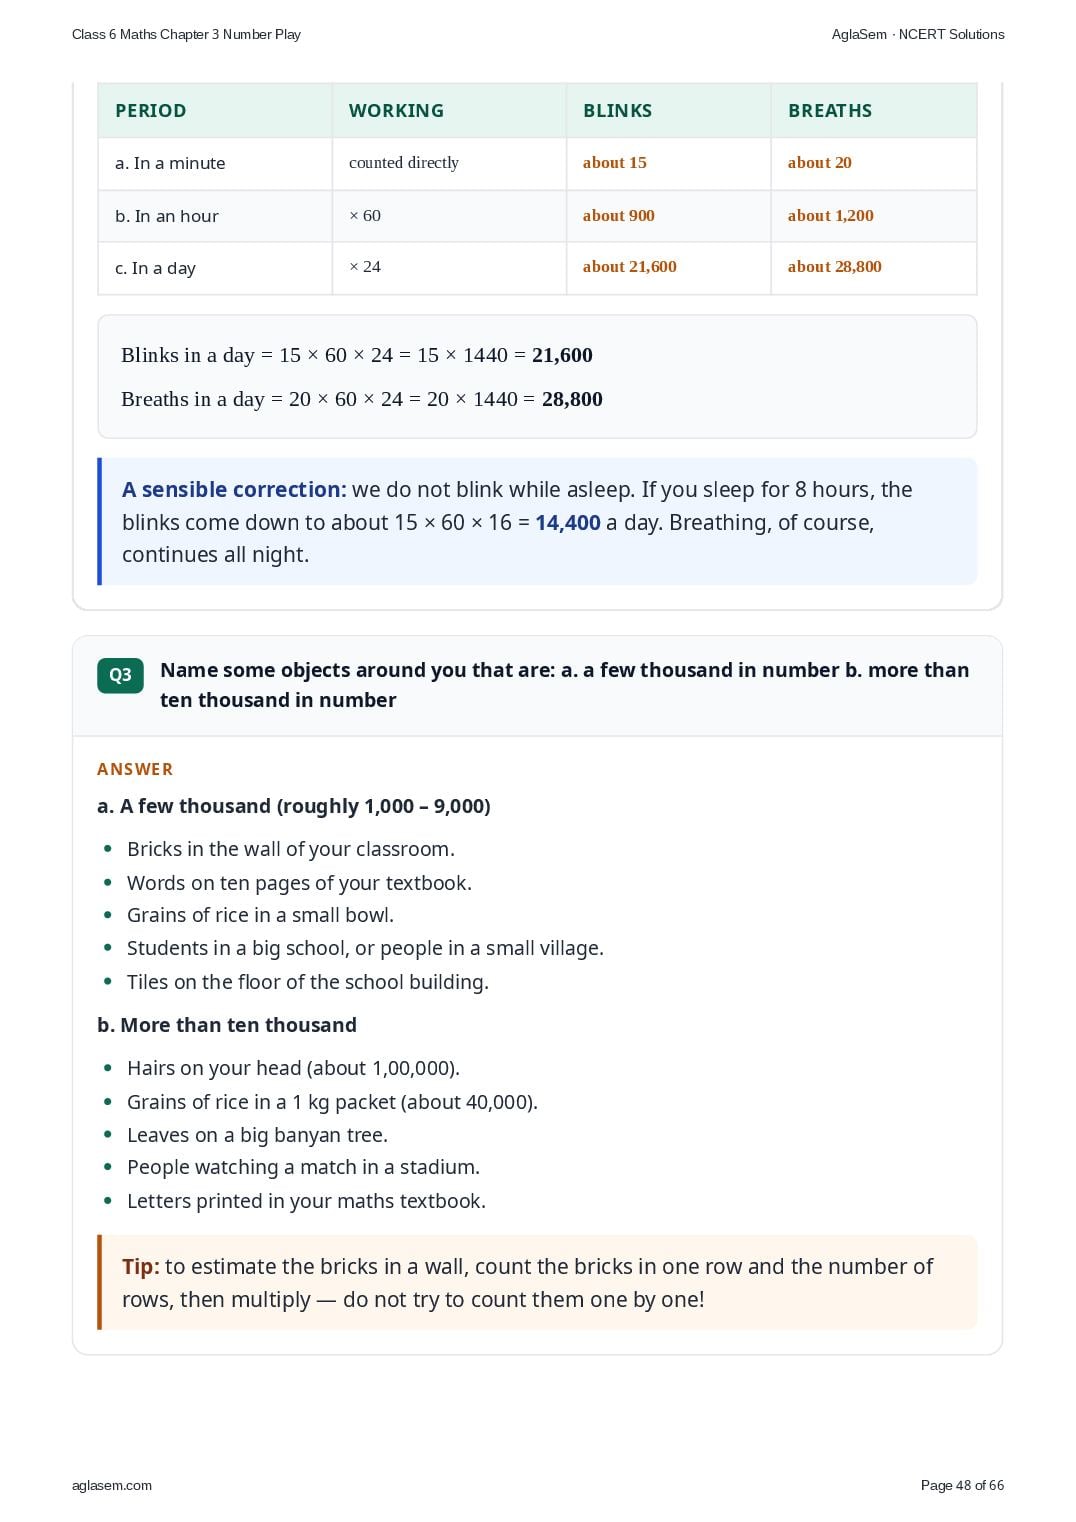Click the highlighted 14,400 value

tap(568, 523)
